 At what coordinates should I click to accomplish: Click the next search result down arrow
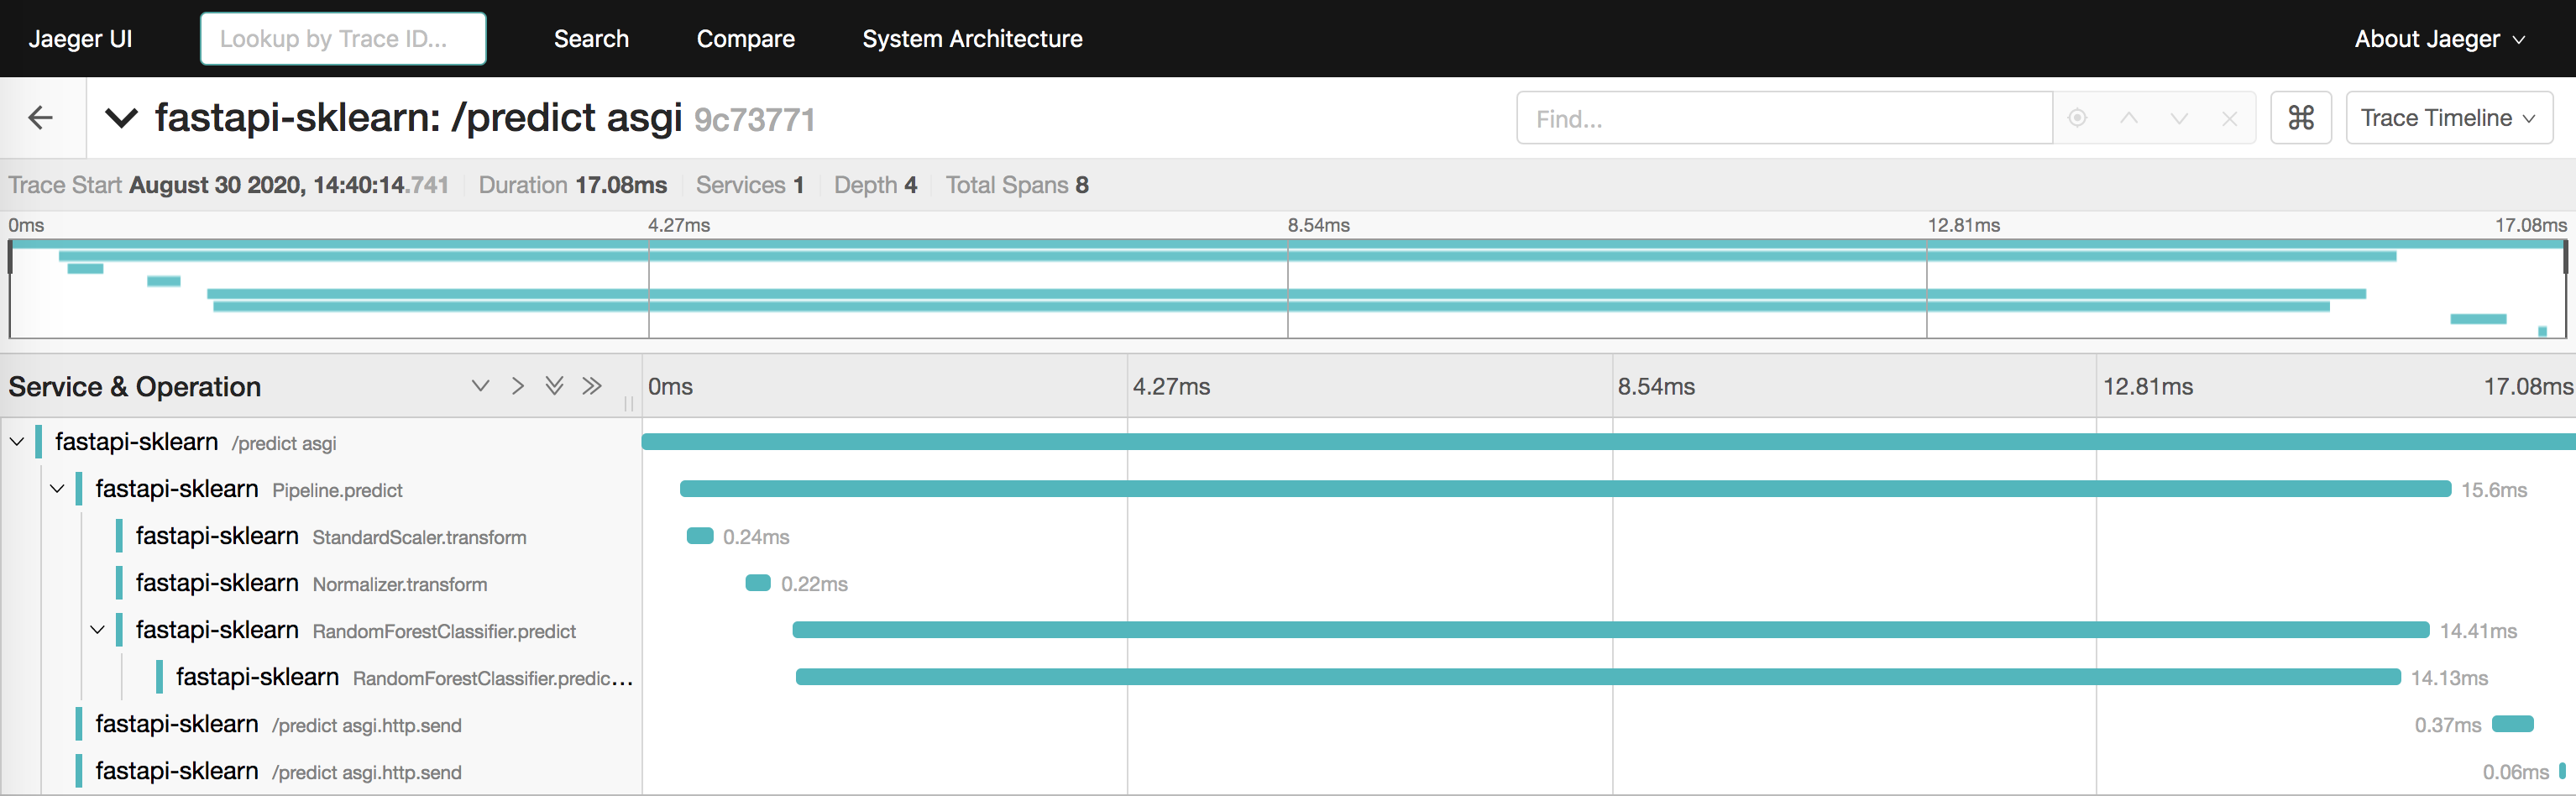[2178, 117]
